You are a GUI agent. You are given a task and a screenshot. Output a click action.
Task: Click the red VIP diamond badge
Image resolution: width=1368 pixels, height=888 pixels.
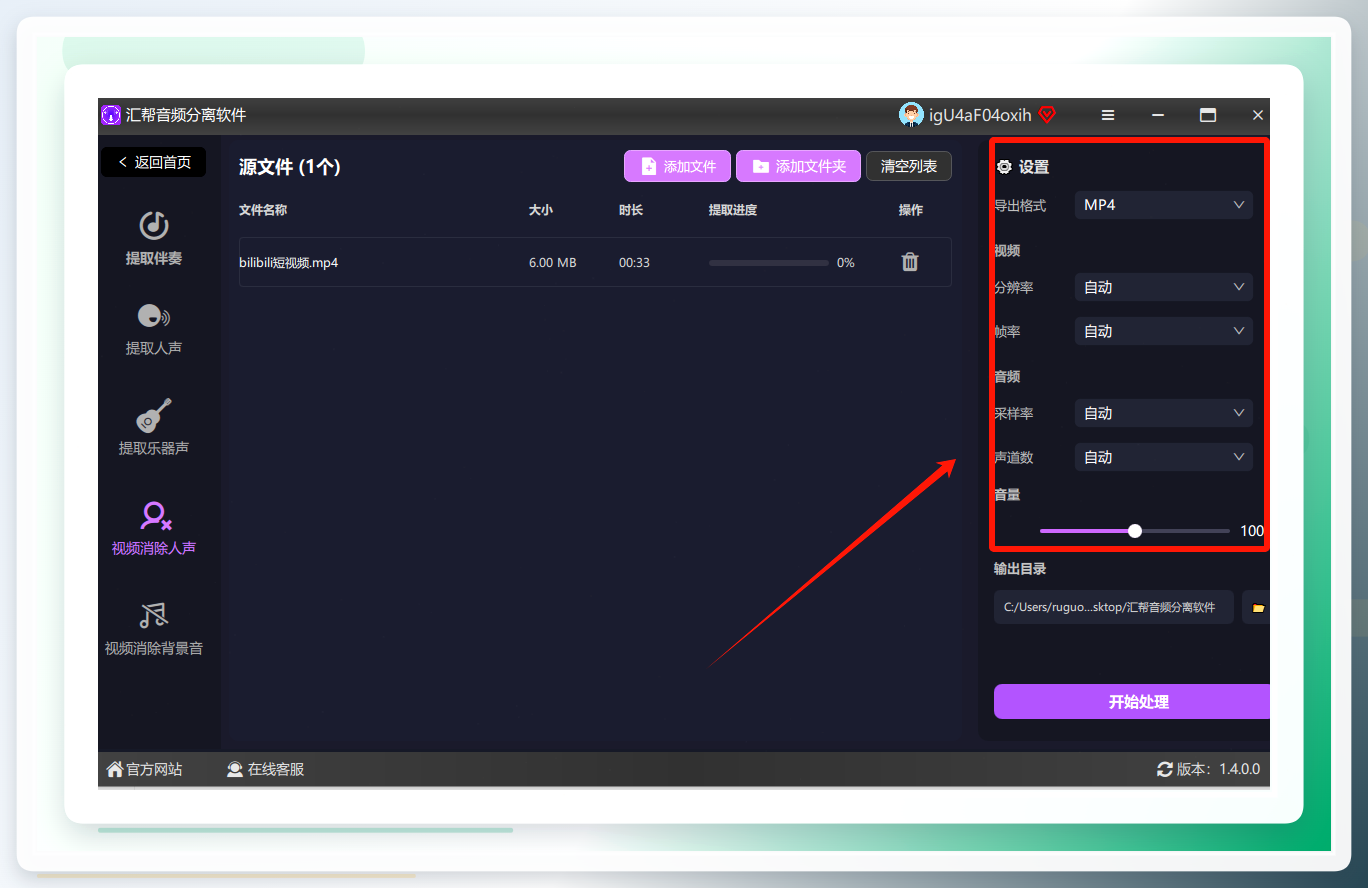coord(1047,115)
